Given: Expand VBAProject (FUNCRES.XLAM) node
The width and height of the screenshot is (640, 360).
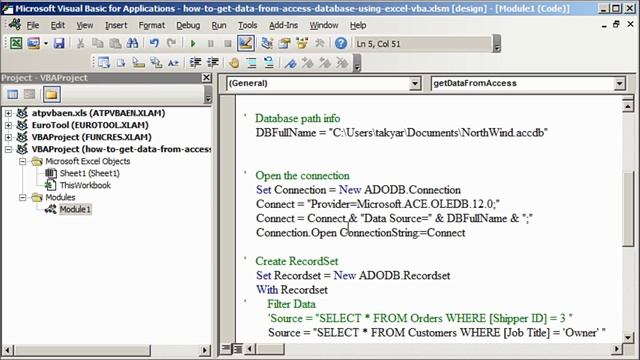Looking at the screenshot, I should point(8,137).
